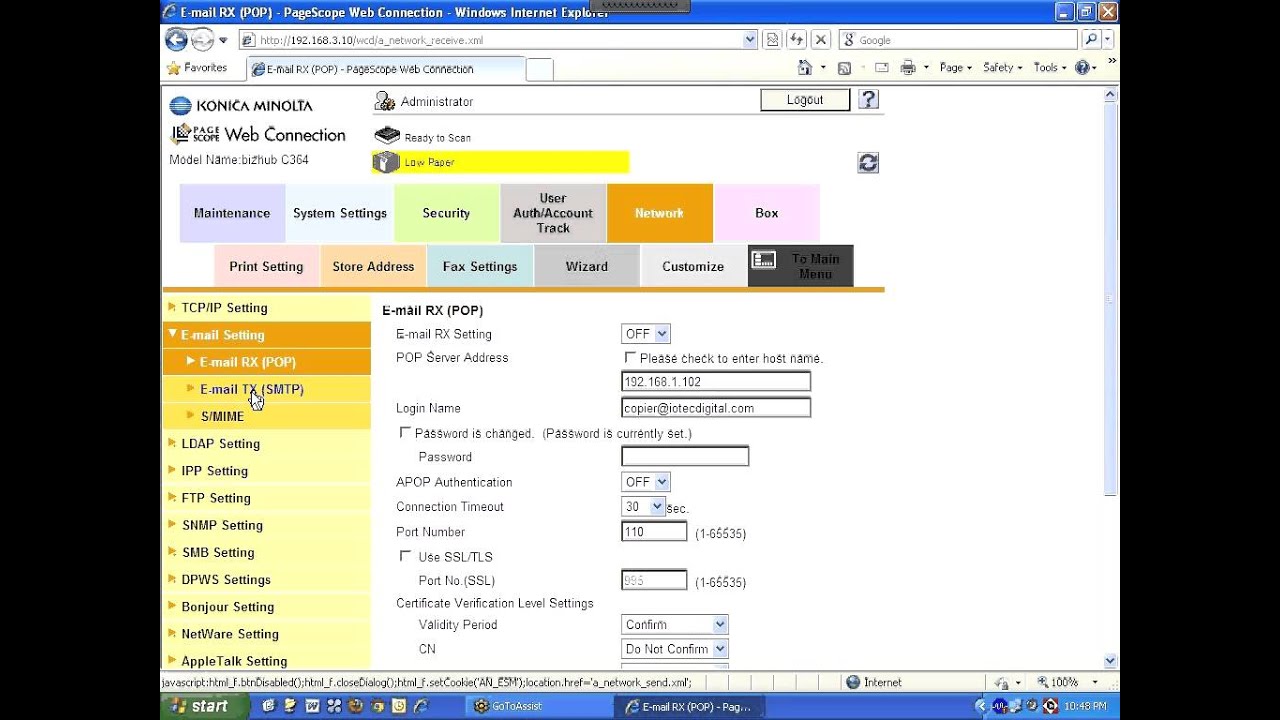This screenshot has height=720, width=1280.
Task: Open the IE Help question-mark icon
Action: (1082, 68)
